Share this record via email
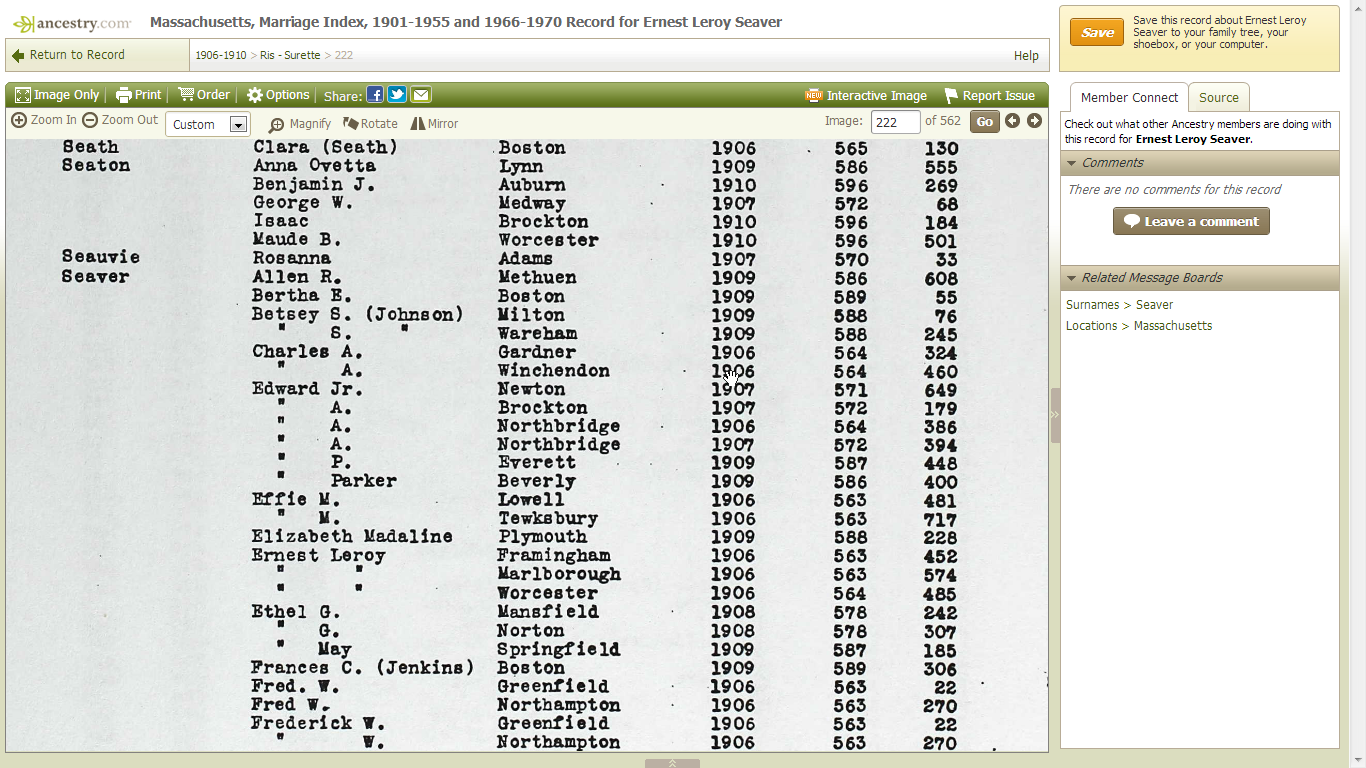Screen dimensions: 1366x768 pyautogui.click(x=420, y=94)
